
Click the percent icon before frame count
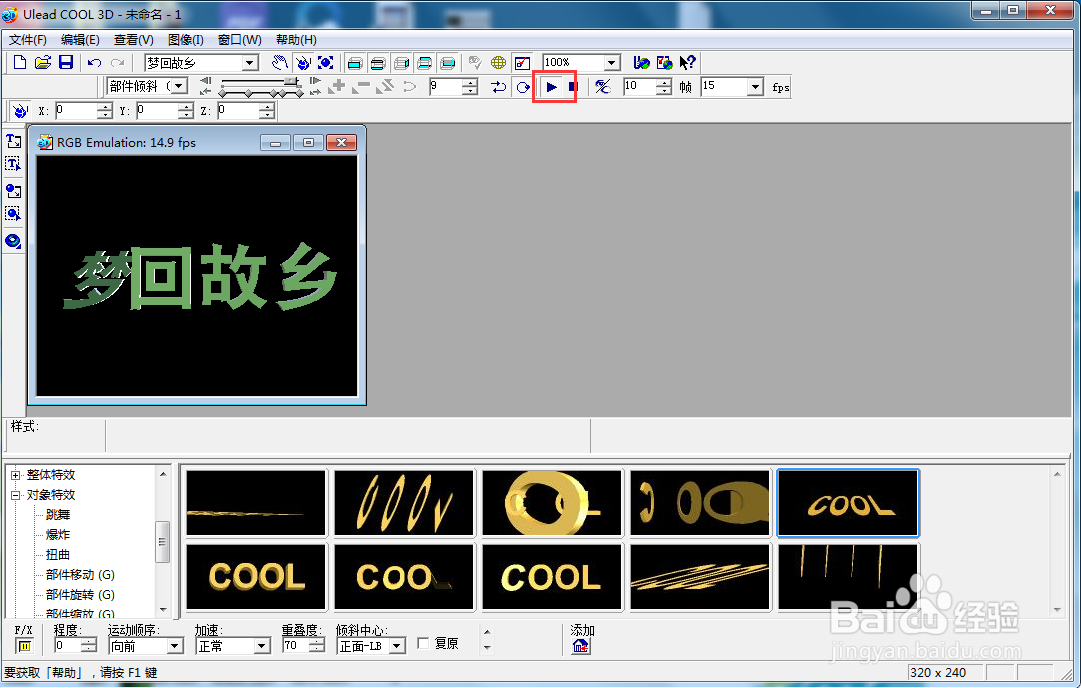pyautogui.click(x=603, y=87)
